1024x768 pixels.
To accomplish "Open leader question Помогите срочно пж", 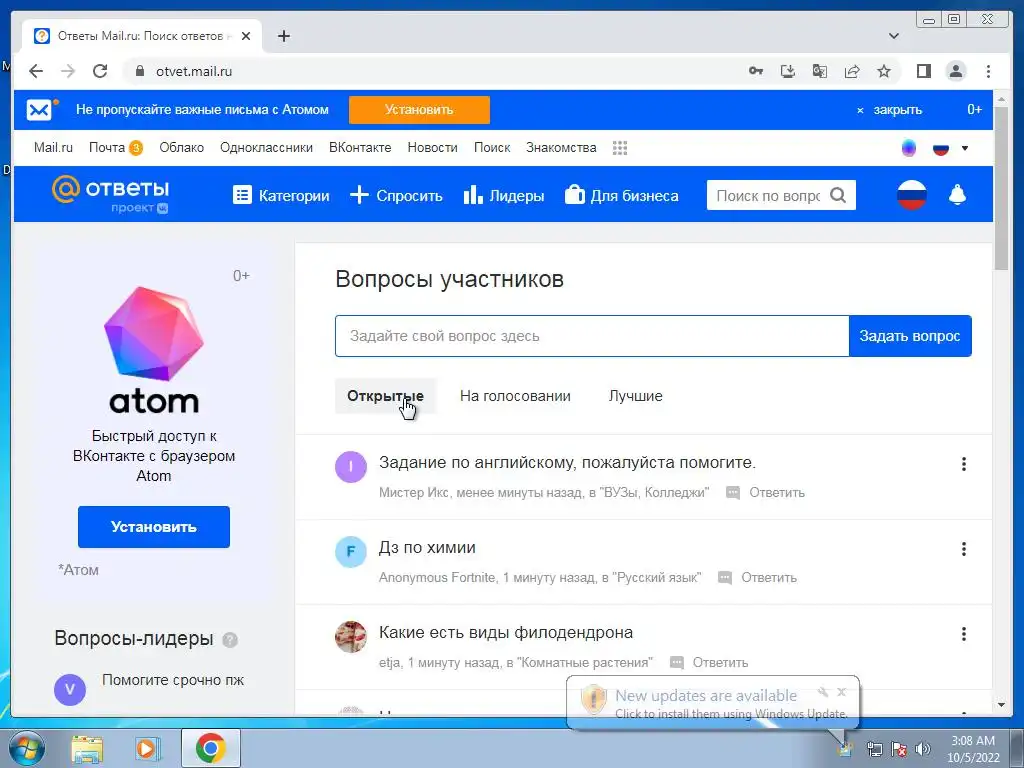I will tap(173, 680).
